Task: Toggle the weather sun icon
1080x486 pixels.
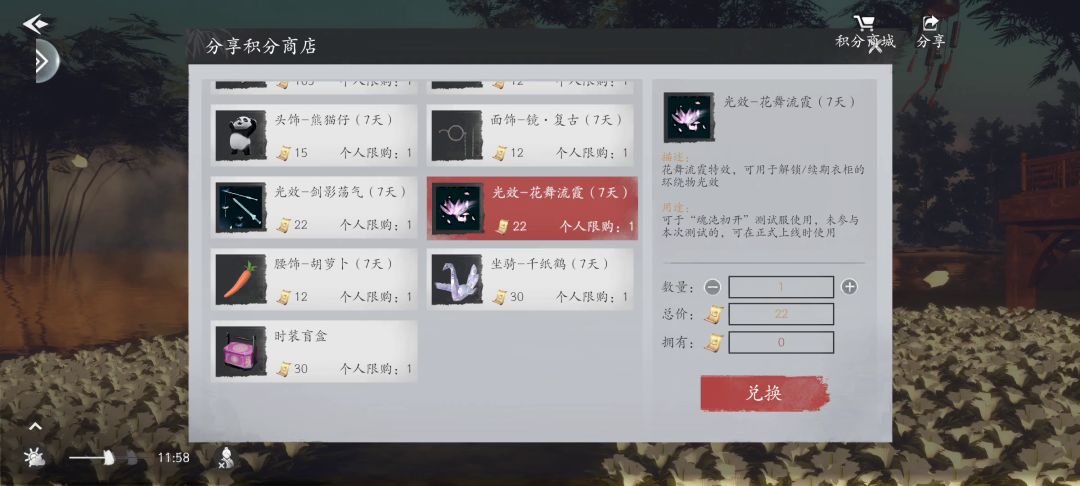Action: point(34,457)
